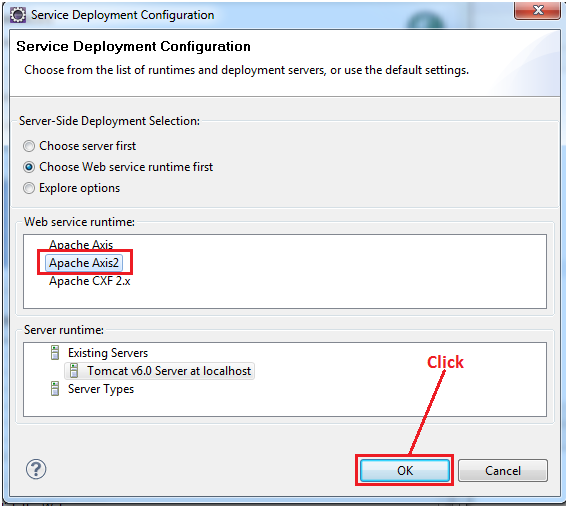568x508 pixels.
Task: Click the Existing Servers folder icon
Action: [55, 353]
